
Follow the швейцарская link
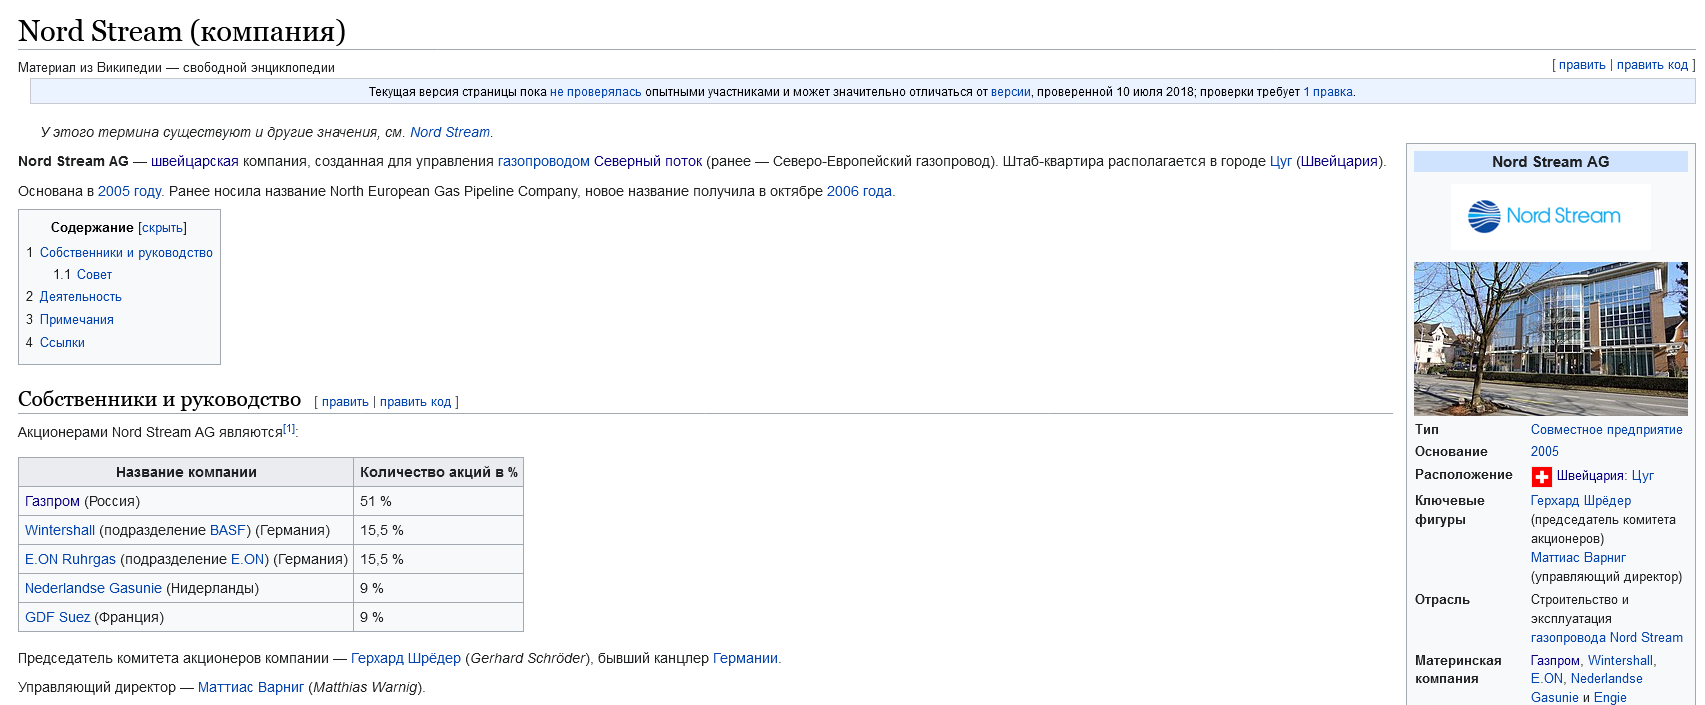[195, 161]
